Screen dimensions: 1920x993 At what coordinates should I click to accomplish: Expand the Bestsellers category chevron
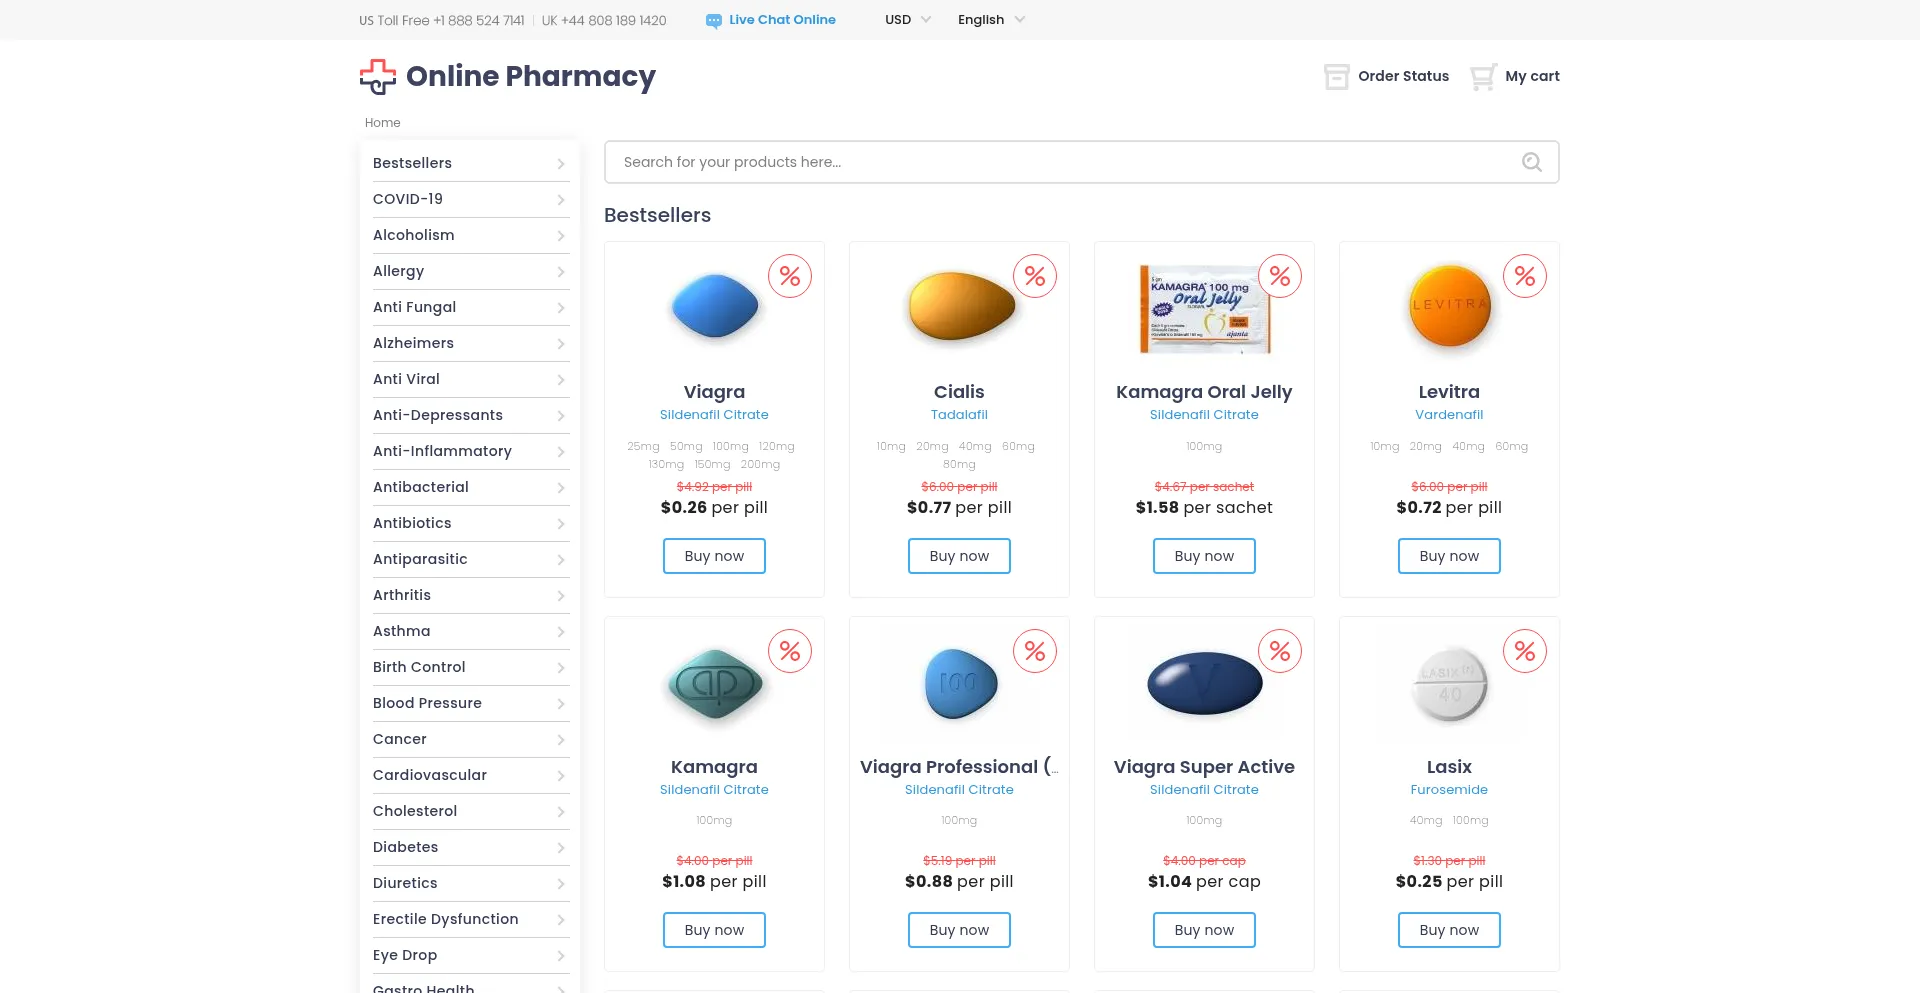(x=561, y=164)
